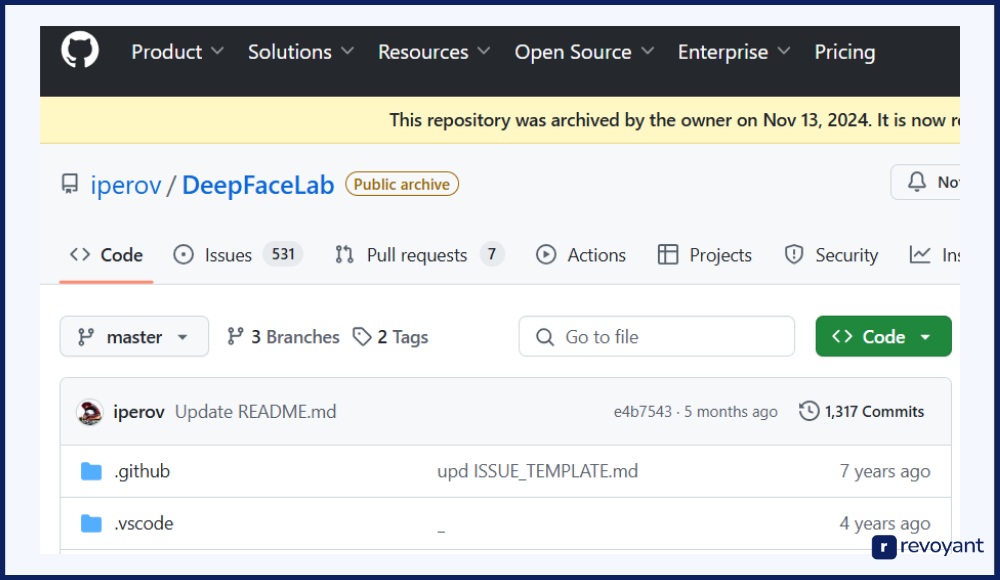
Task: Click the Projects table icon
Action: click(x=668, y=255)
